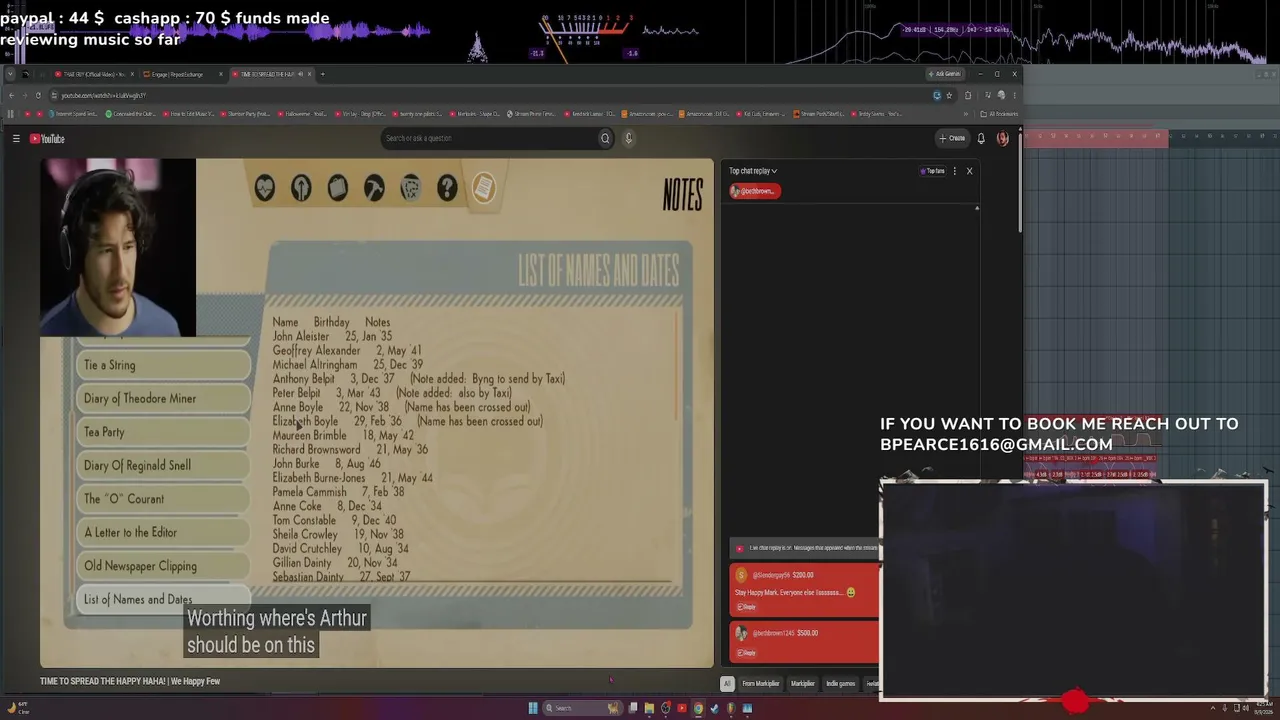Open Diary Of Reginald Snell note

pyautogui.click(x=163, y=465)
